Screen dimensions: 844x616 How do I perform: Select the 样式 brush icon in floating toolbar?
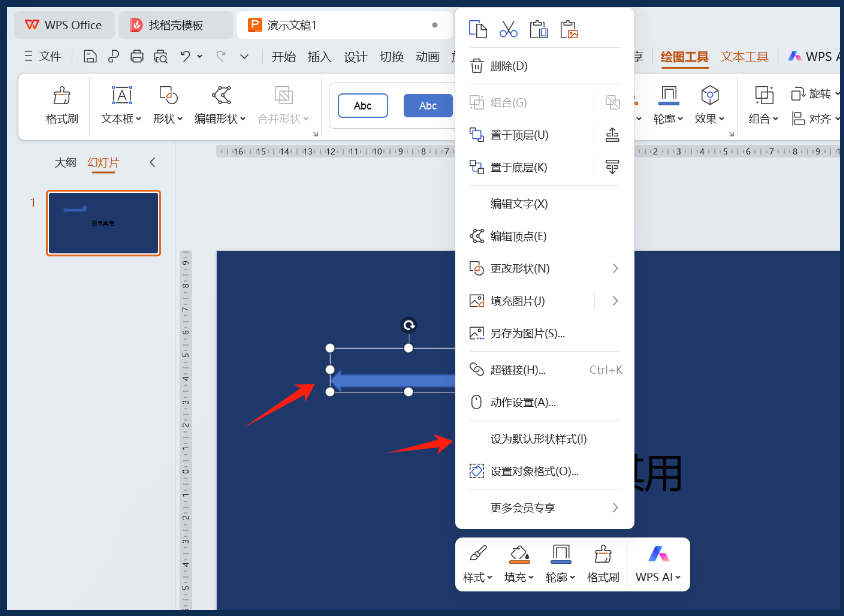pyautogui.click(x=477, y=564)
